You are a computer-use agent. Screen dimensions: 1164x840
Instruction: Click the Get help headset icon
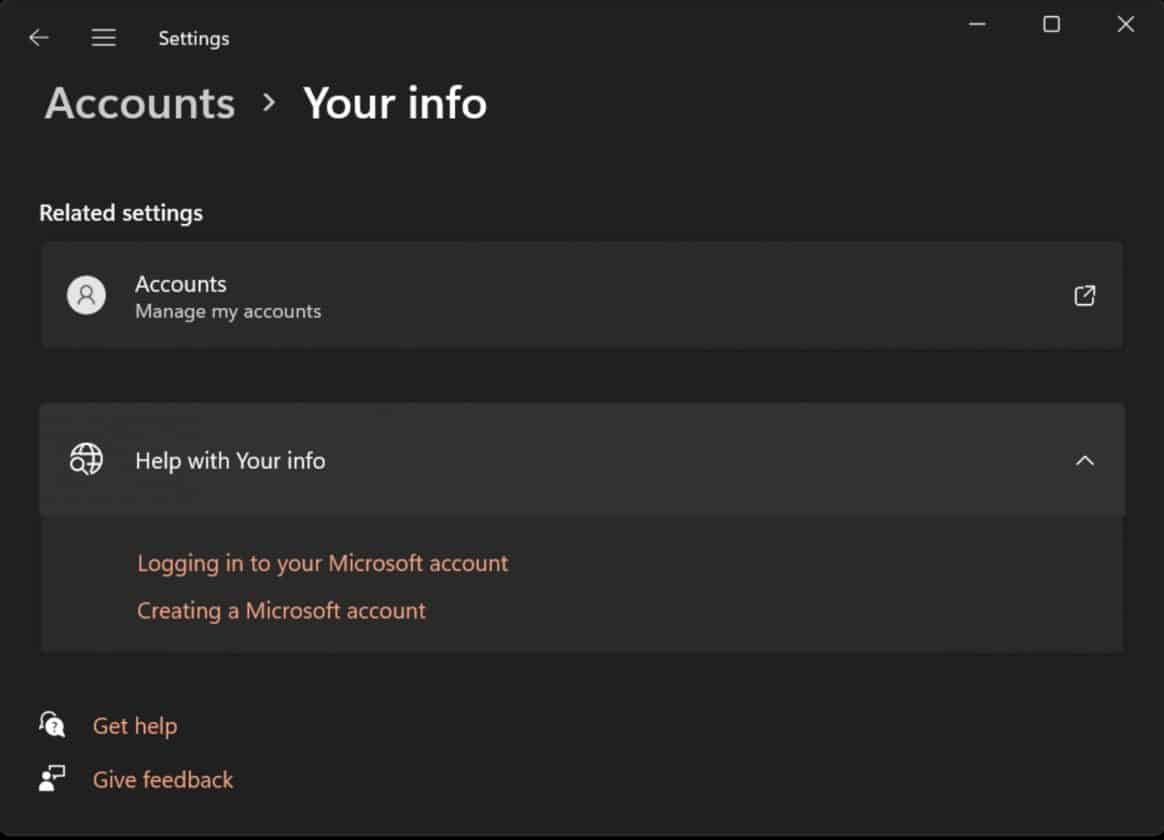click(x=52, y=725)
